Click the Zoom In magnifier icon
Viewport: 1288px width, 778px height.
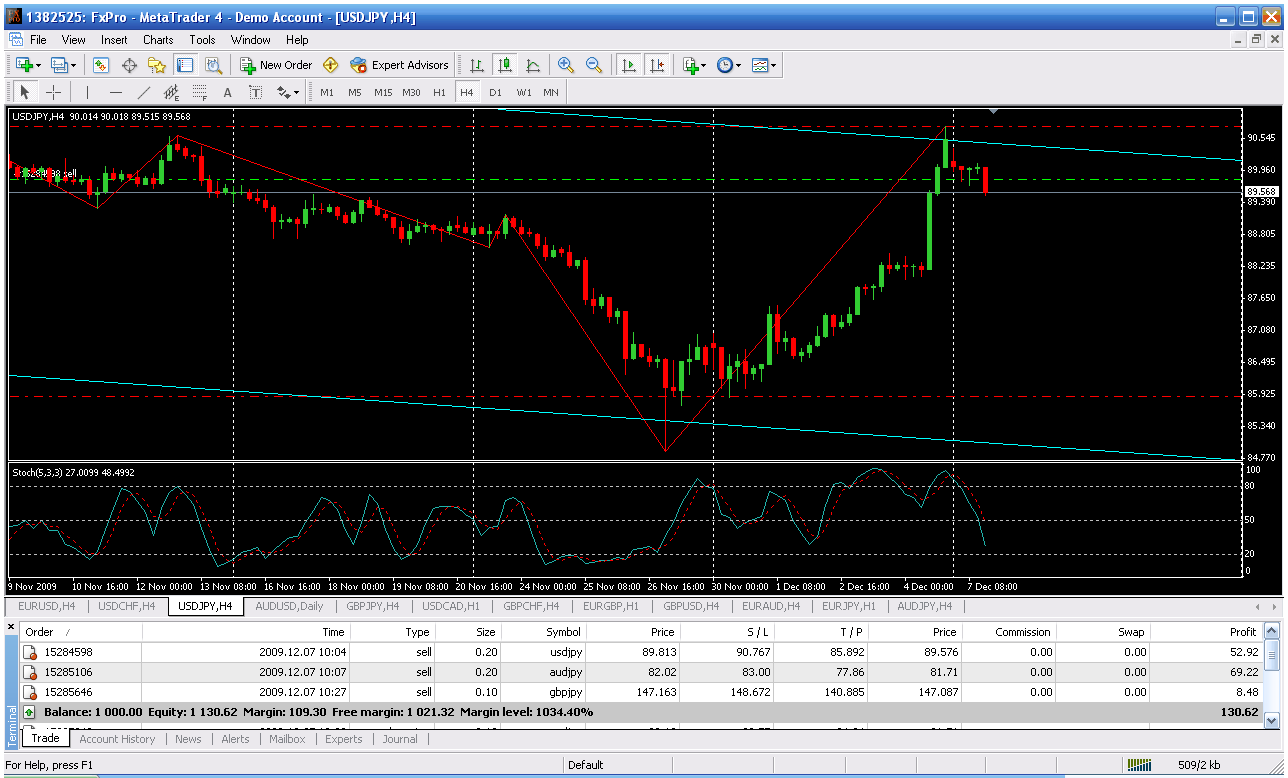pyautogui.click(x=566, y=65)
